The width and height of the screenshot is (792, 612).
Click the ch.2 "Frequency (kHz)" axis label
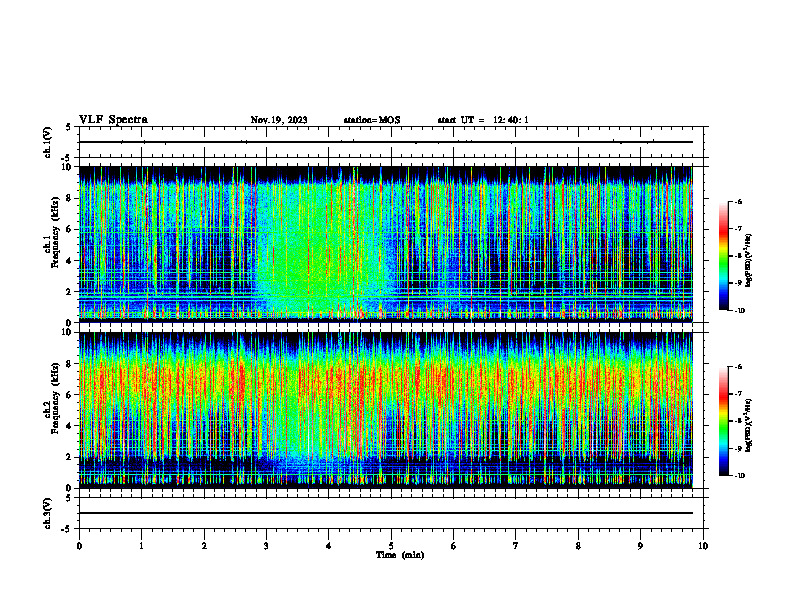click(x=55, y=398)
